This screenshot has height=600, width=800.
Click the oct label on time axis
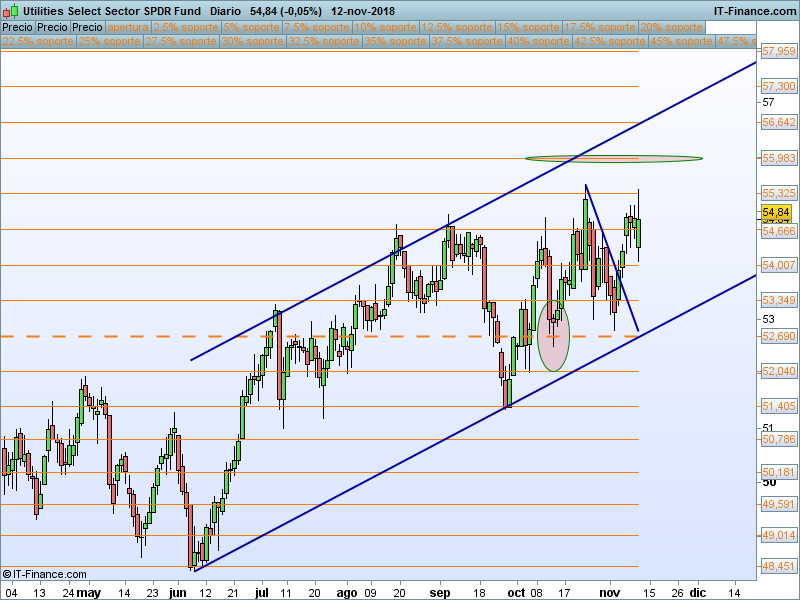point(516,593)
